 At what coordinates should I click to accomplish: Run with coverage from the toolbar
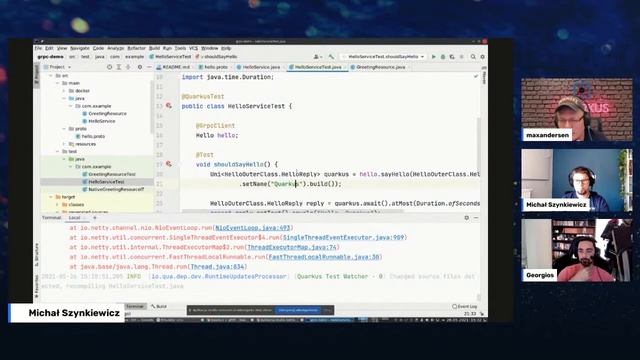(x=452, y=57)
